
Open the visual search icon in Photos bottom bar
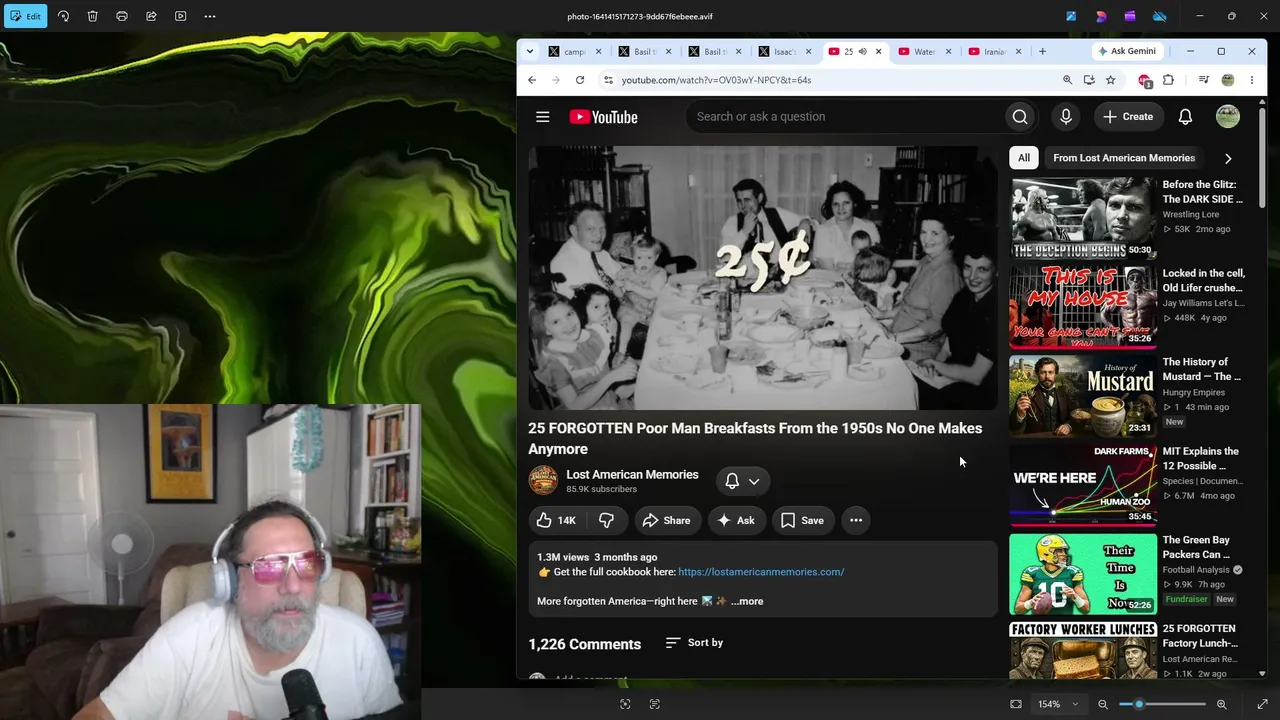click(625, 704)
